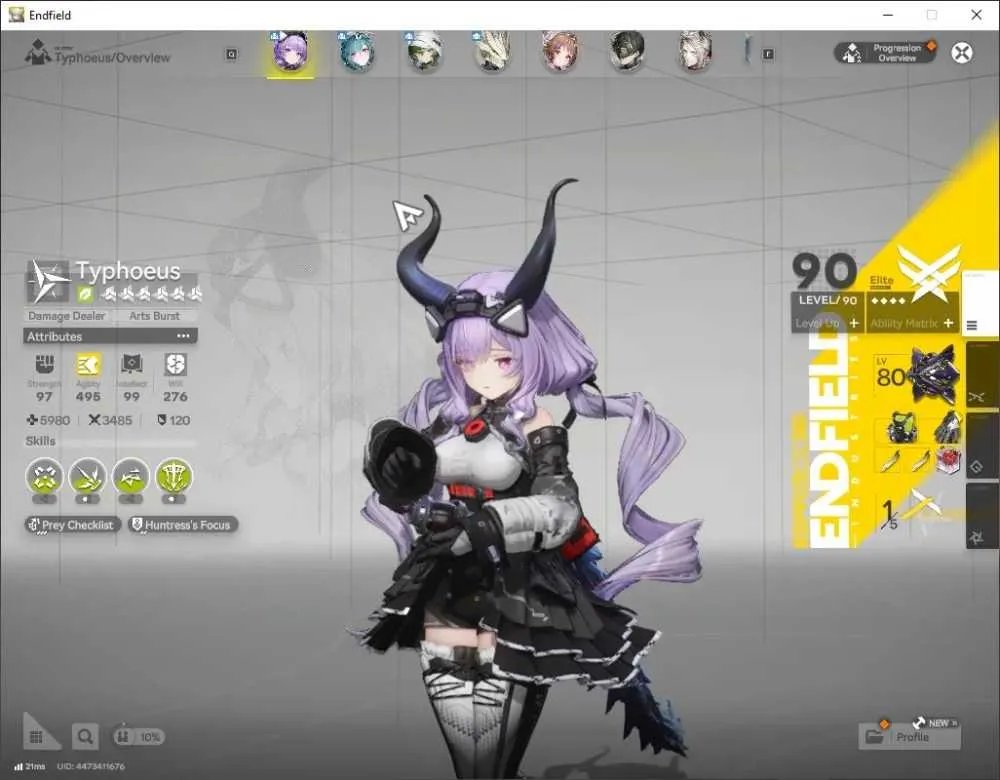Screen dimensions: 1000x780
Task: Open the red crystal tactical item slot
Action: pyautogui.click(x=948, y=461)
